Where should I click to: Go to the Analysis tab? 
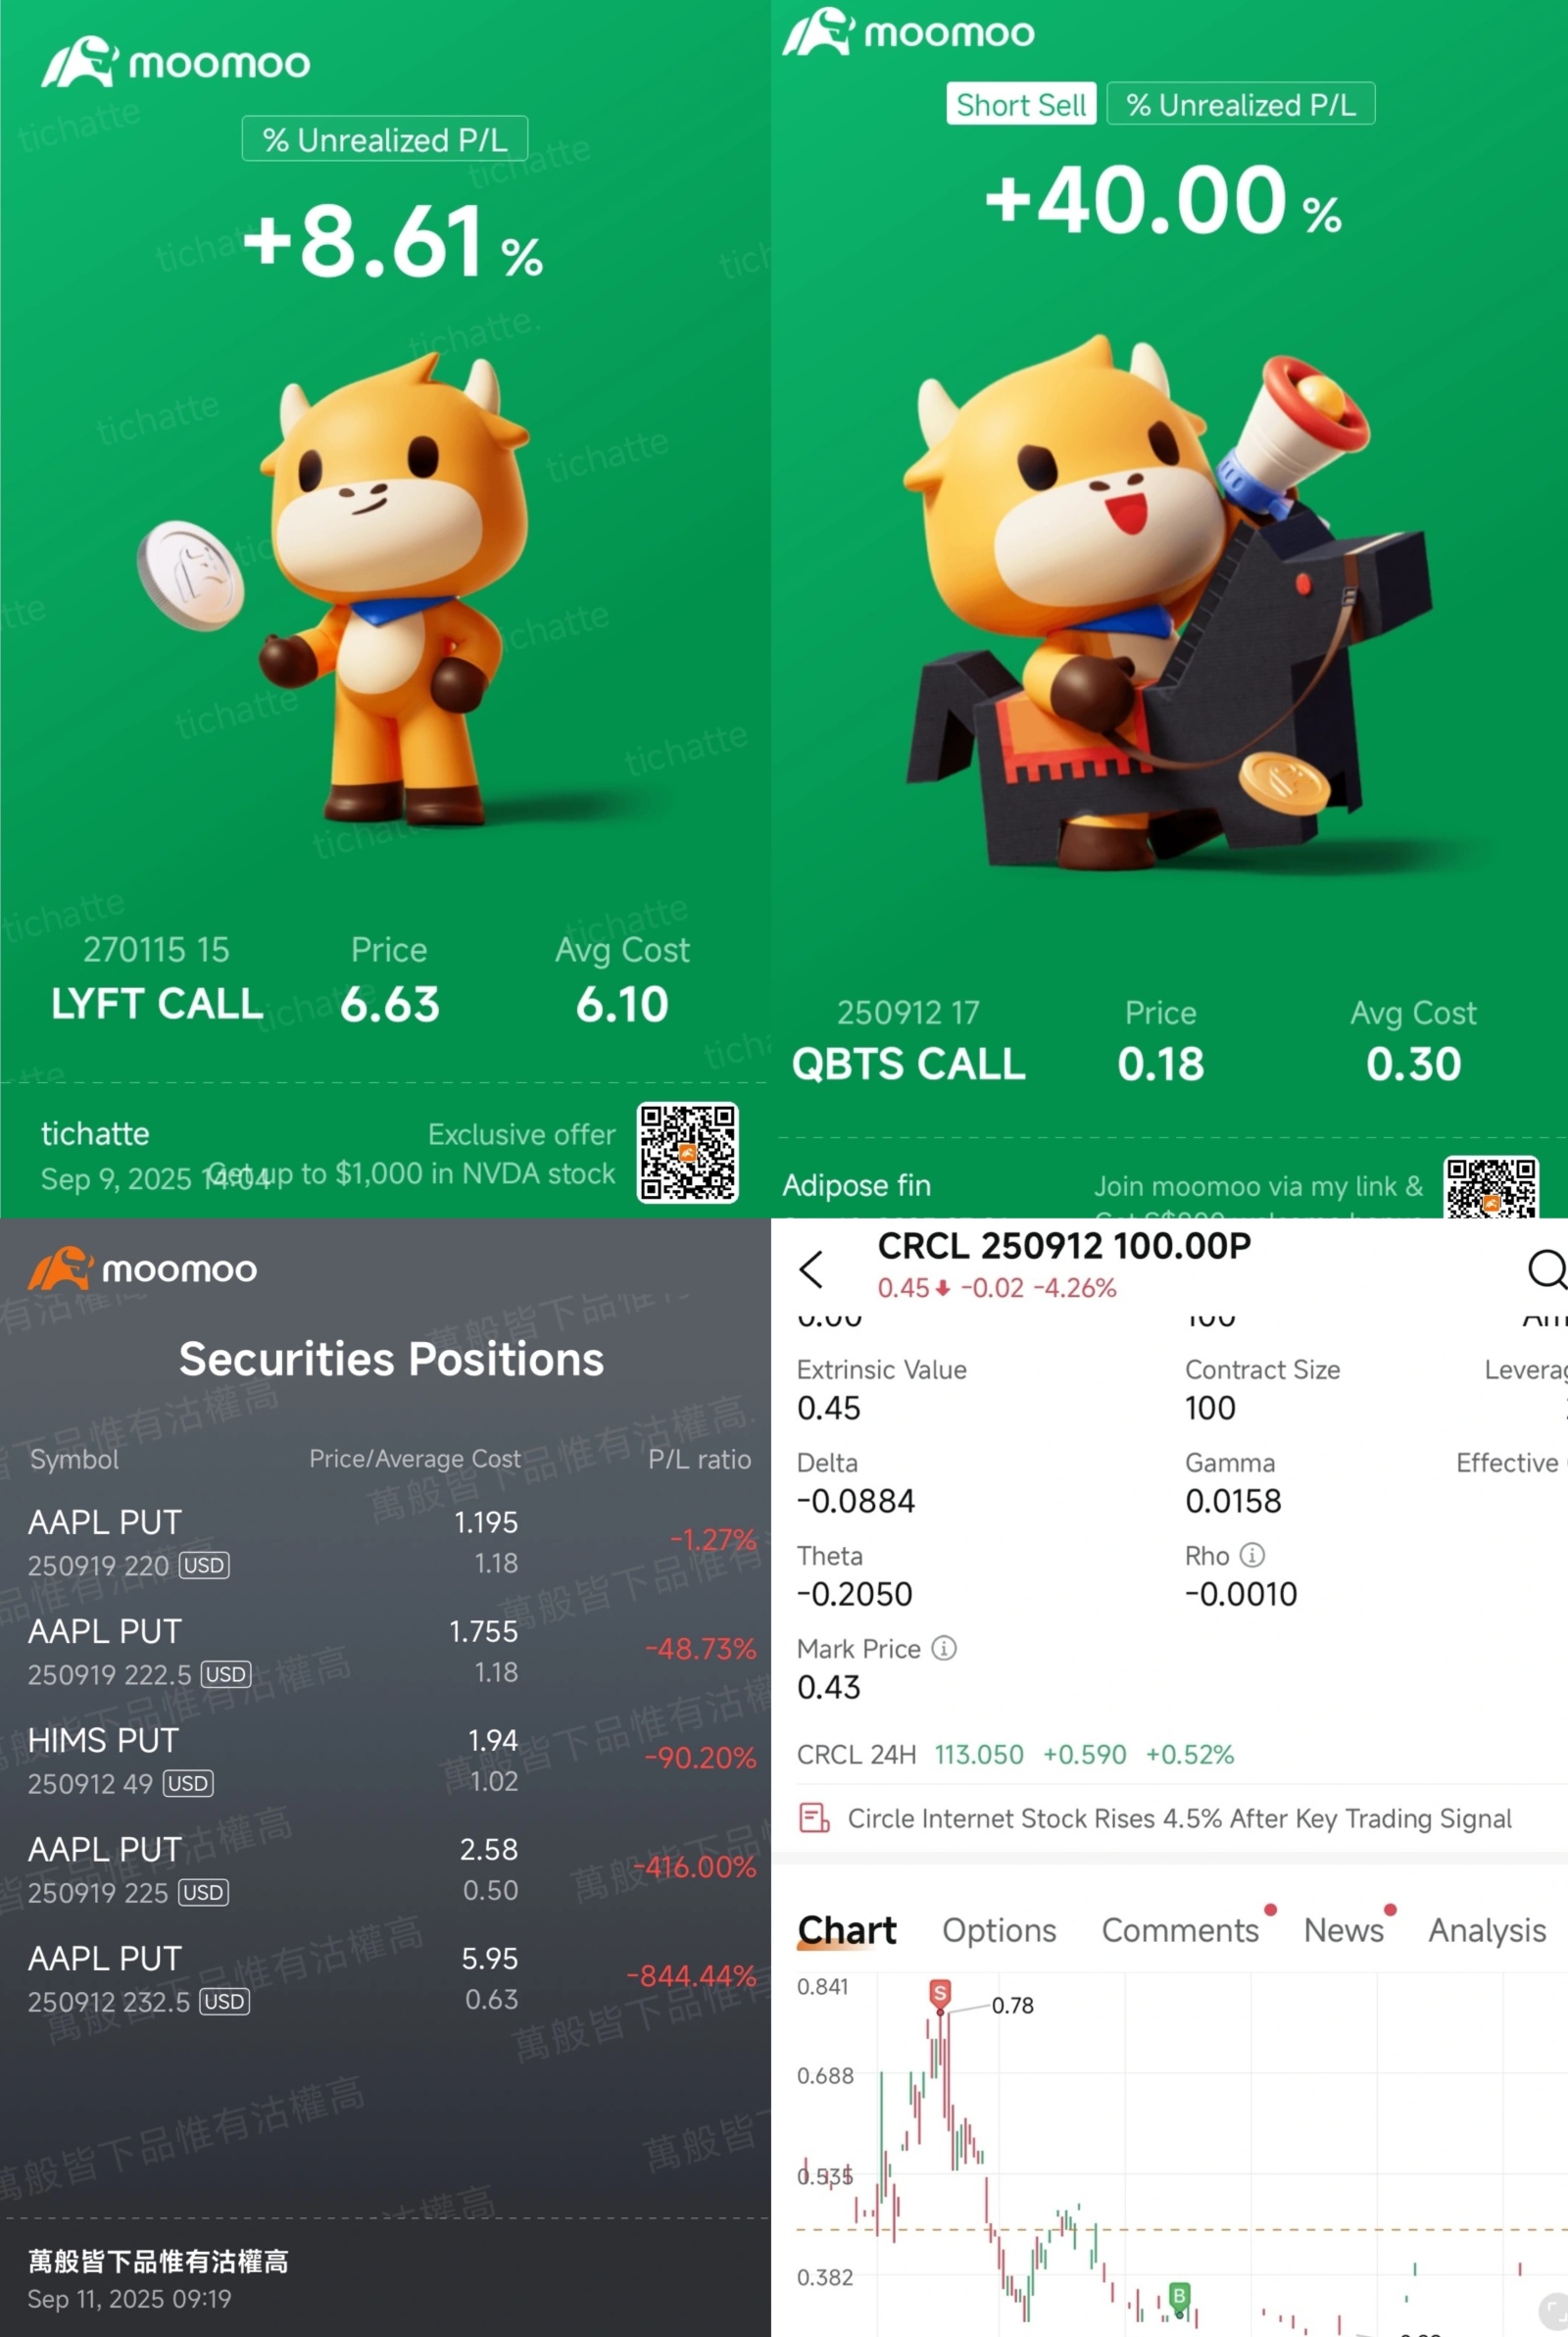1487,1929
